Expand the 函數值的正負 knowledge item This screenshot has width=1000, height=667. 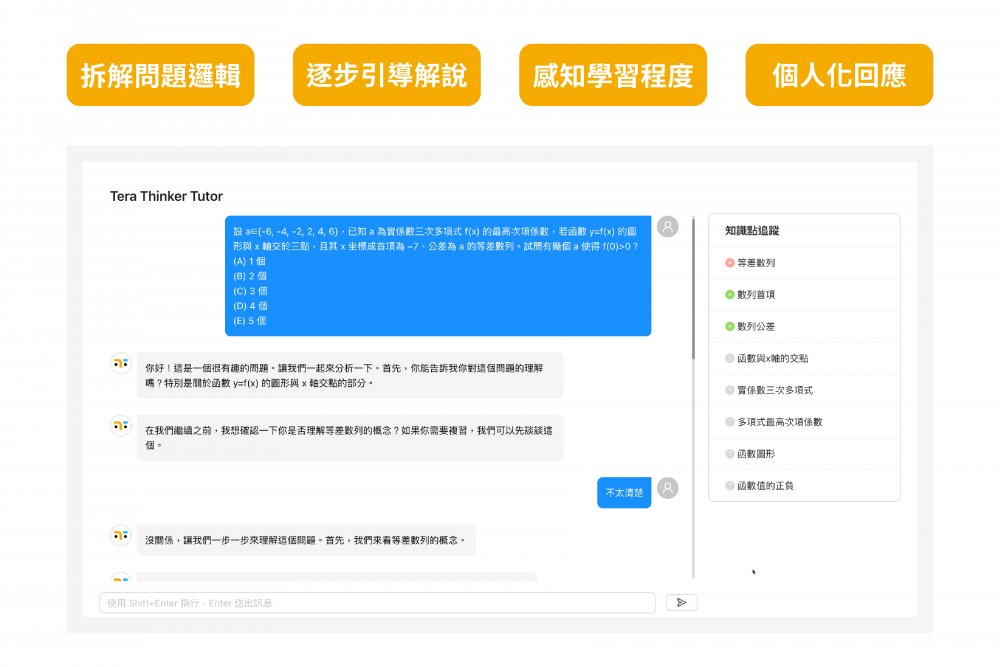[765, 486]
